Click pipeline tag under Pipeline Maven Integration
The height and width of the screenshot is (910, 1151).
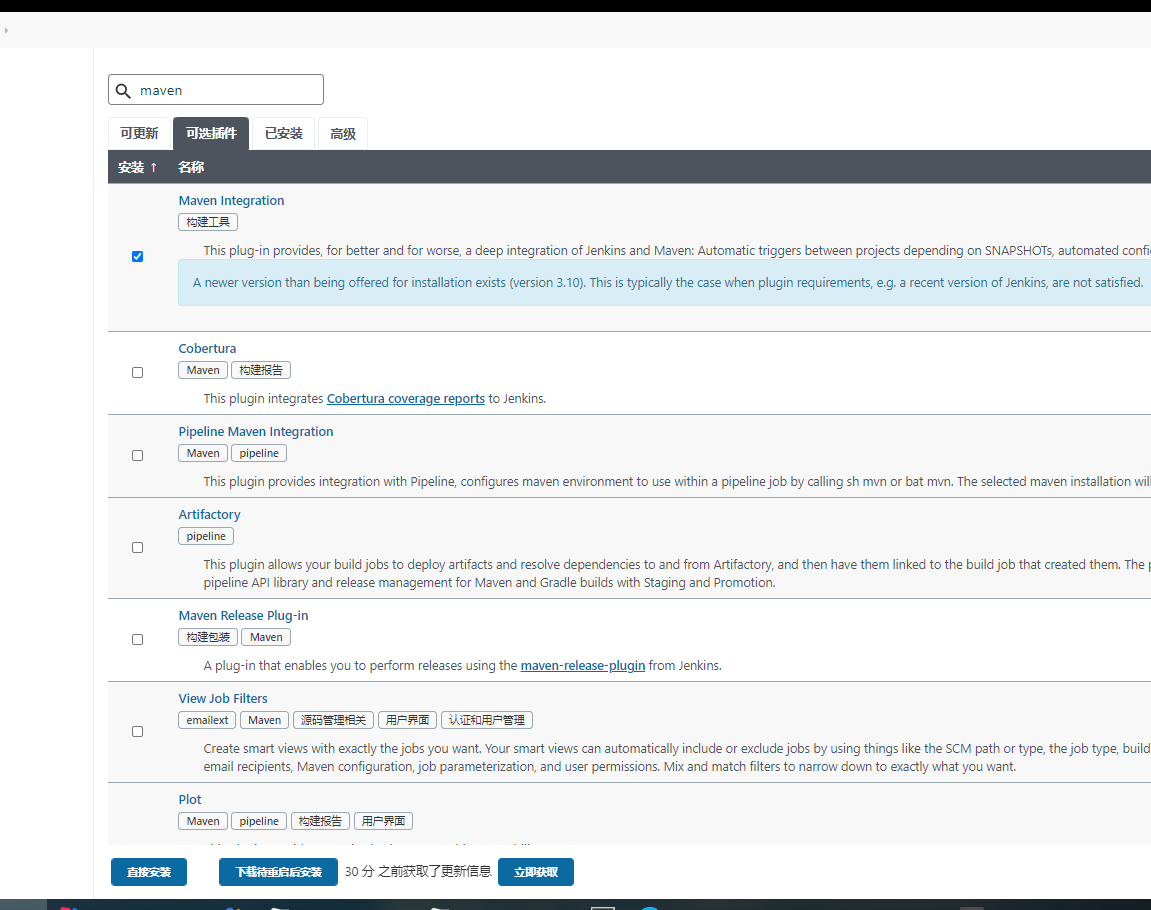point(258,453)
